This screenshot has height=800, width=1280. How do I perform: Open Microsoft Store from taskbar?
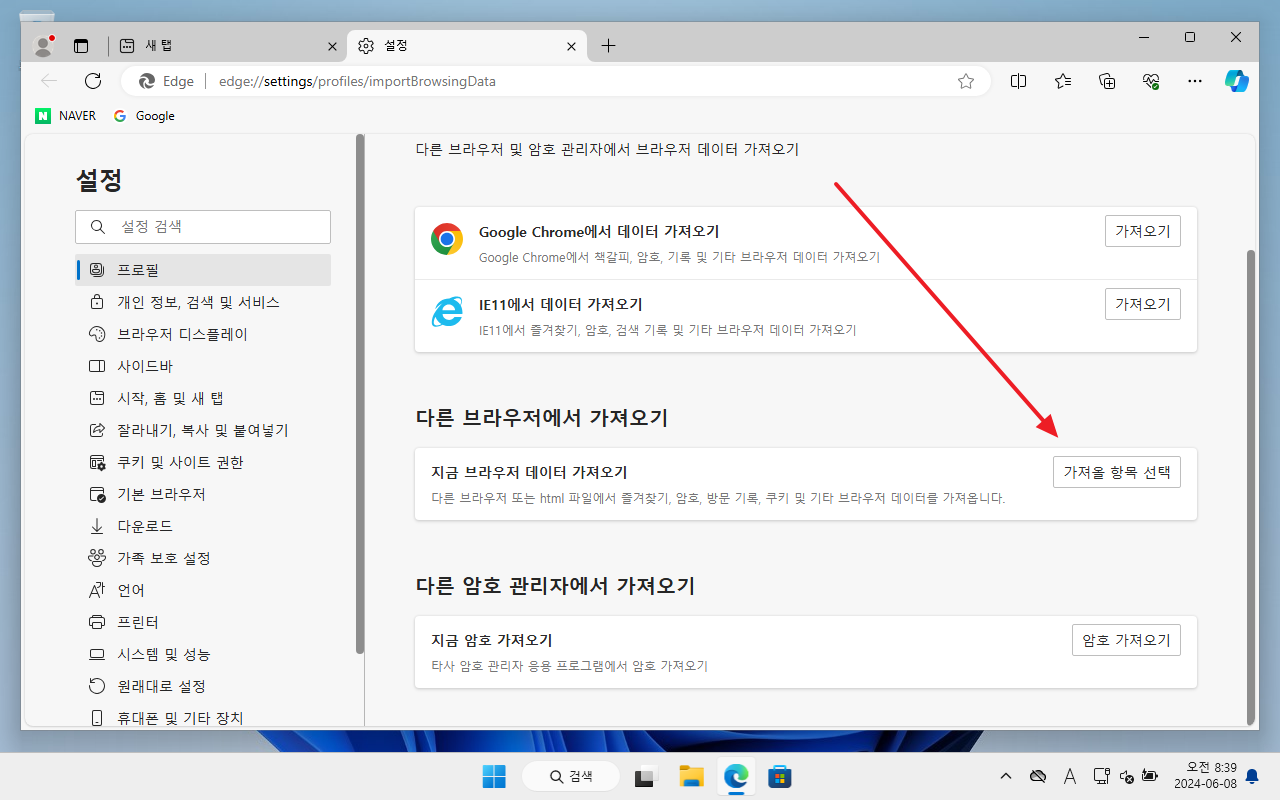pyautogui.click(x=780, y=776)
